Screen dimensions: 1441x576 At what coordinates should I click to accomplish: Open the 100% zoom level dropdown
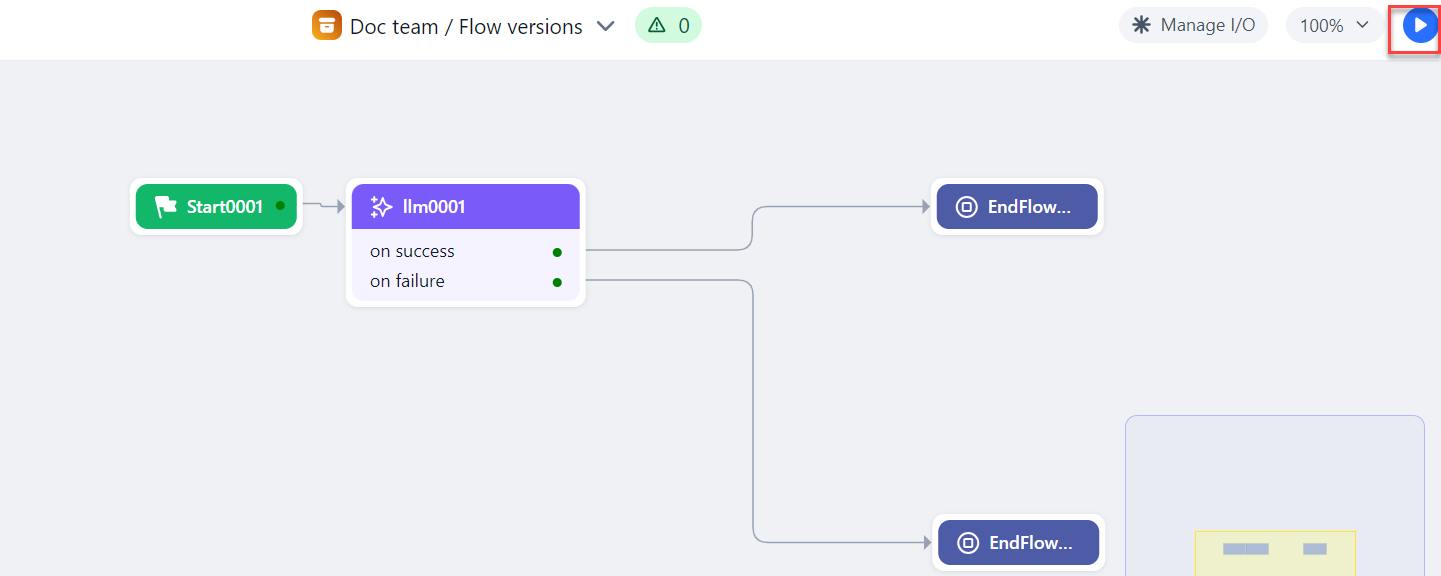point(1333,26)
